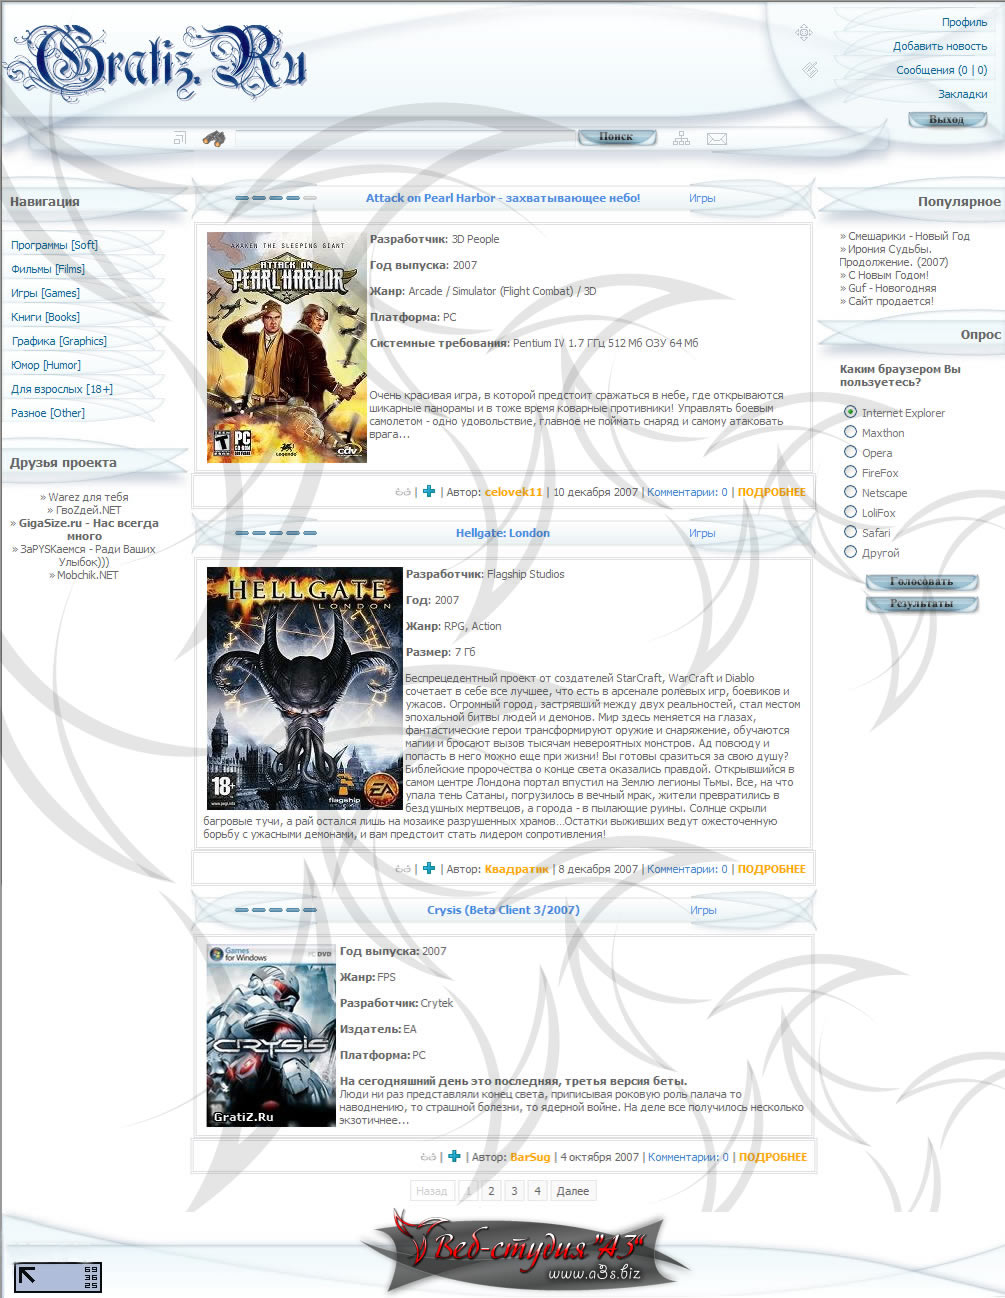The height and width of the screenshot is (1298, 1005).
Task: Click blue plus icon in Hellgate post
Action: pyautogui.click(x=429, y=868)
